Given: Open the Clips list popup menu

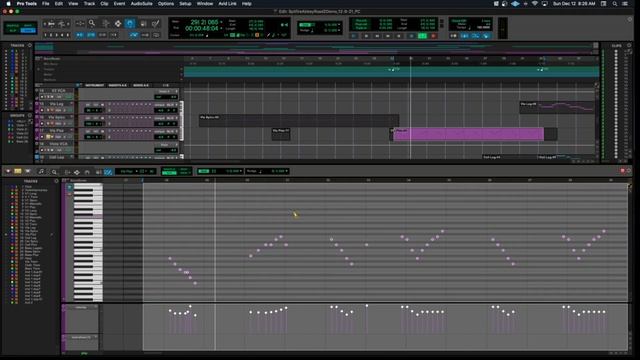Looking at the screenshot, I should coord(629,45).
